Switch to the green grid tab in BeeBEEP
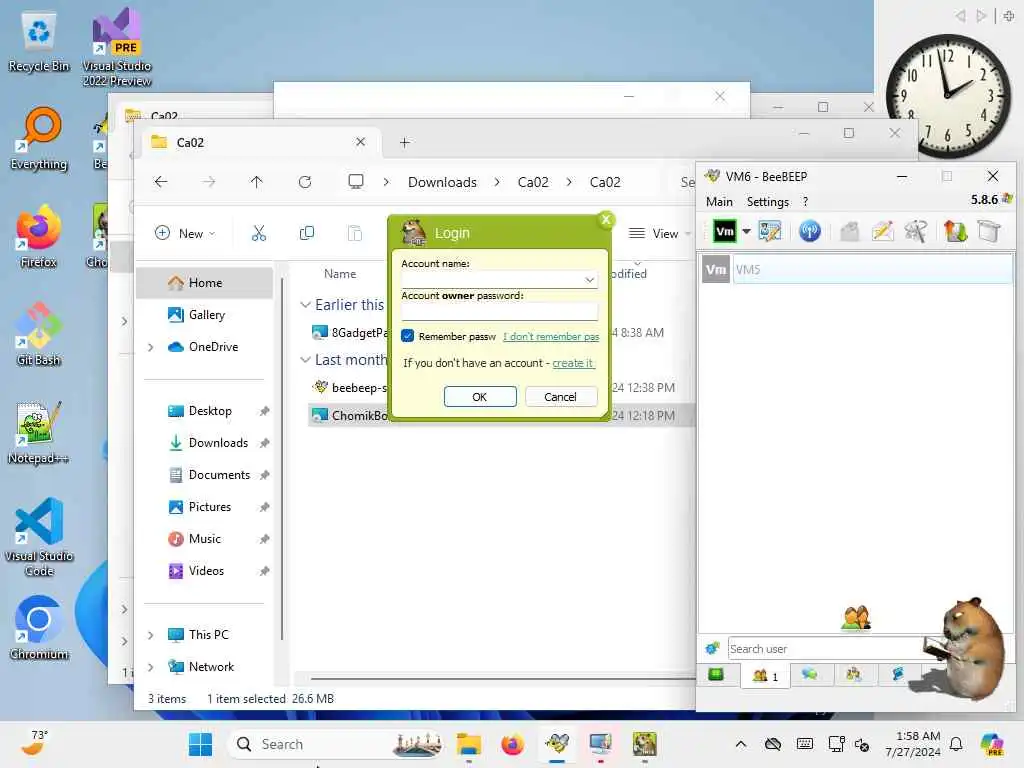The image size is (1024, 768). tap(716, 675)
